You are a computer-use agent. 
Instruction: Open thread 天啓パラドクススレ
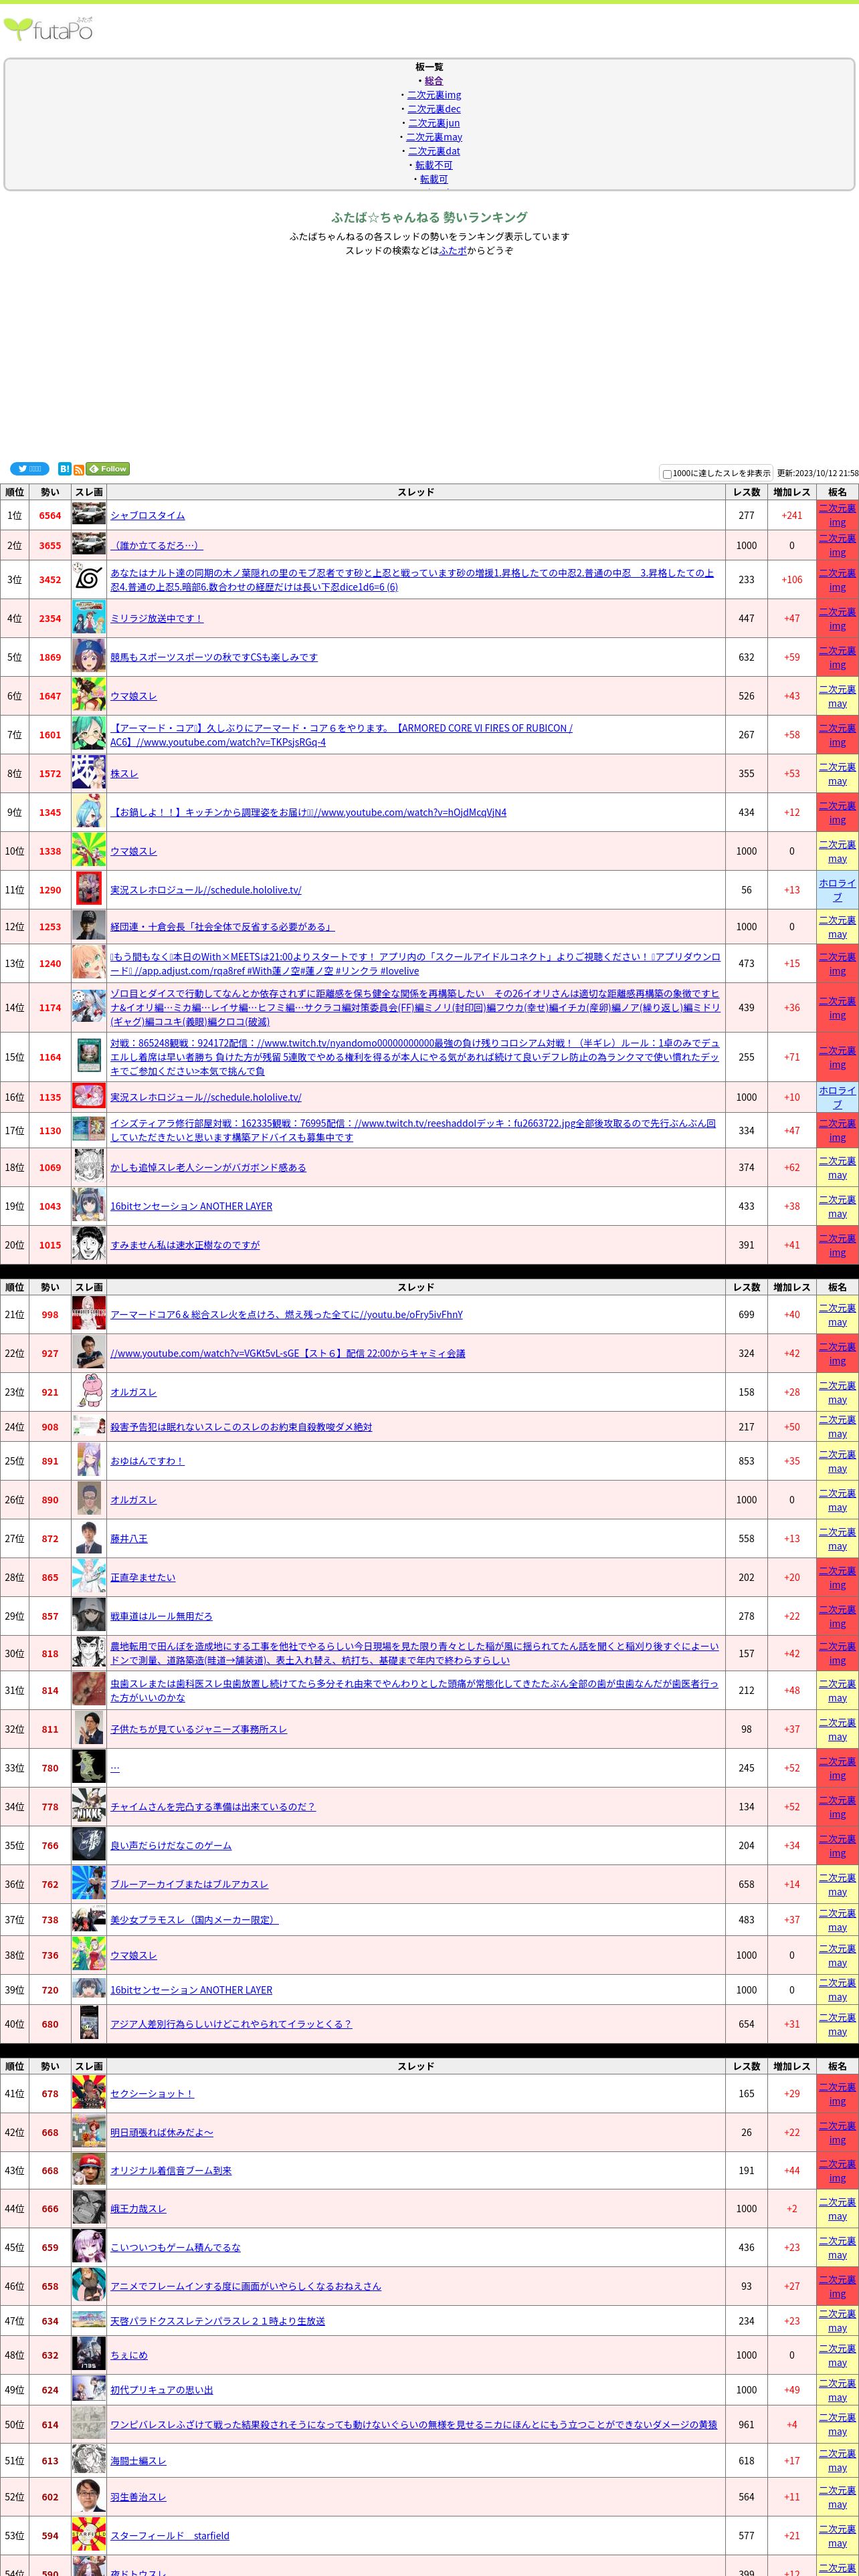(x=217, y=2320)
